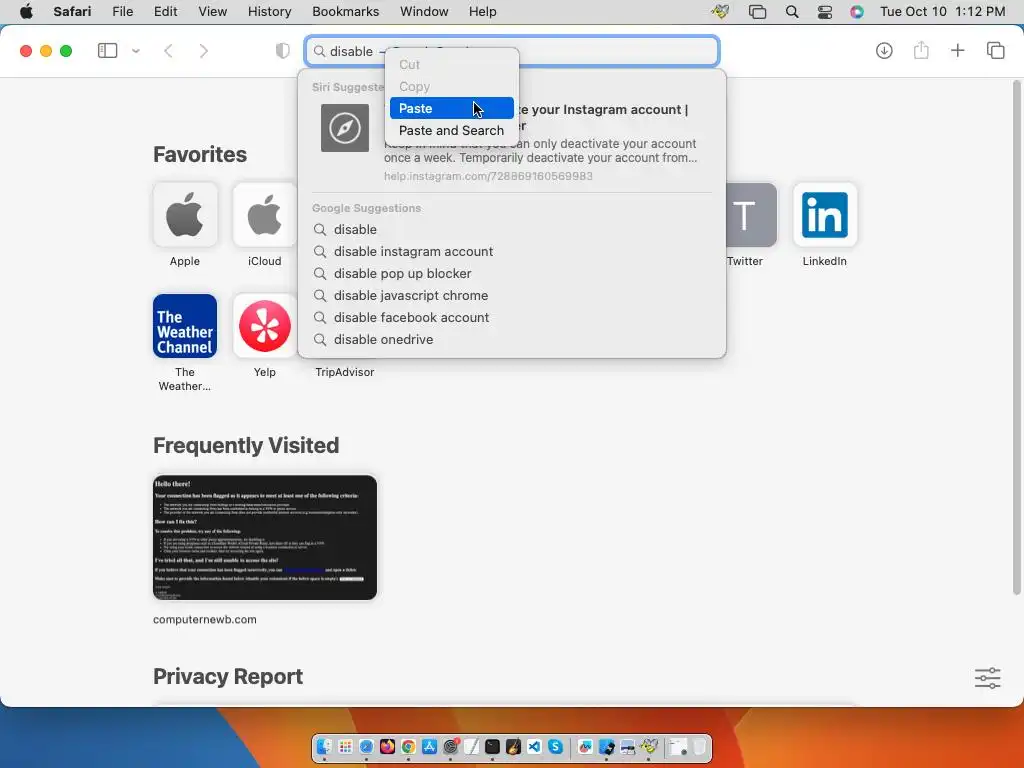Click the page vertical scrollbar
Image resolution: width=1024 pixels, height=768 pixels.
pos(1016,338)
